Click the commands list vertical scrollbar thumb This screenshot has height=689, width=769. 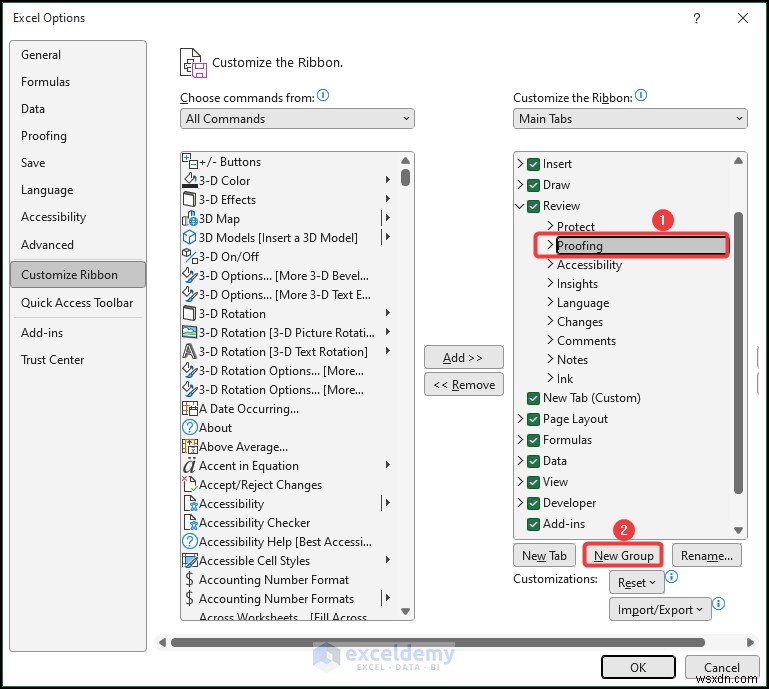pyautogui.click(x=405, y=177)
